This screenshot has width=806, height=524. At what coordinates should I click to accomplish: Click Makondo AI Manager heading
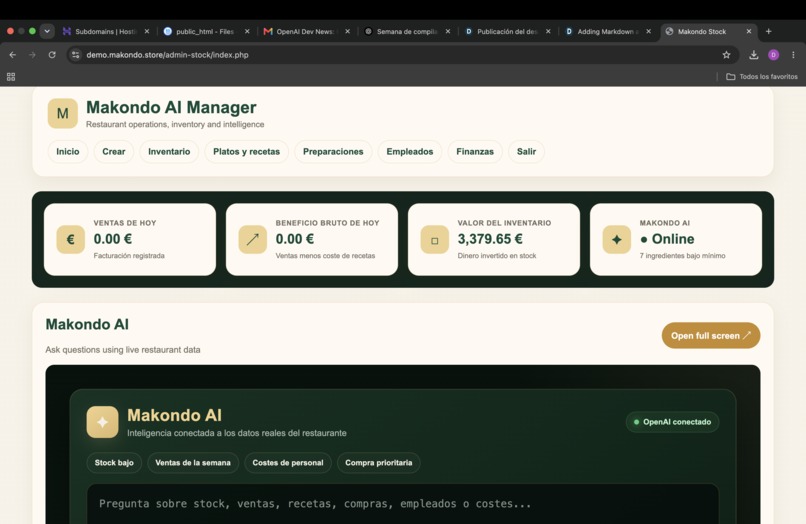tap(171, 107)
